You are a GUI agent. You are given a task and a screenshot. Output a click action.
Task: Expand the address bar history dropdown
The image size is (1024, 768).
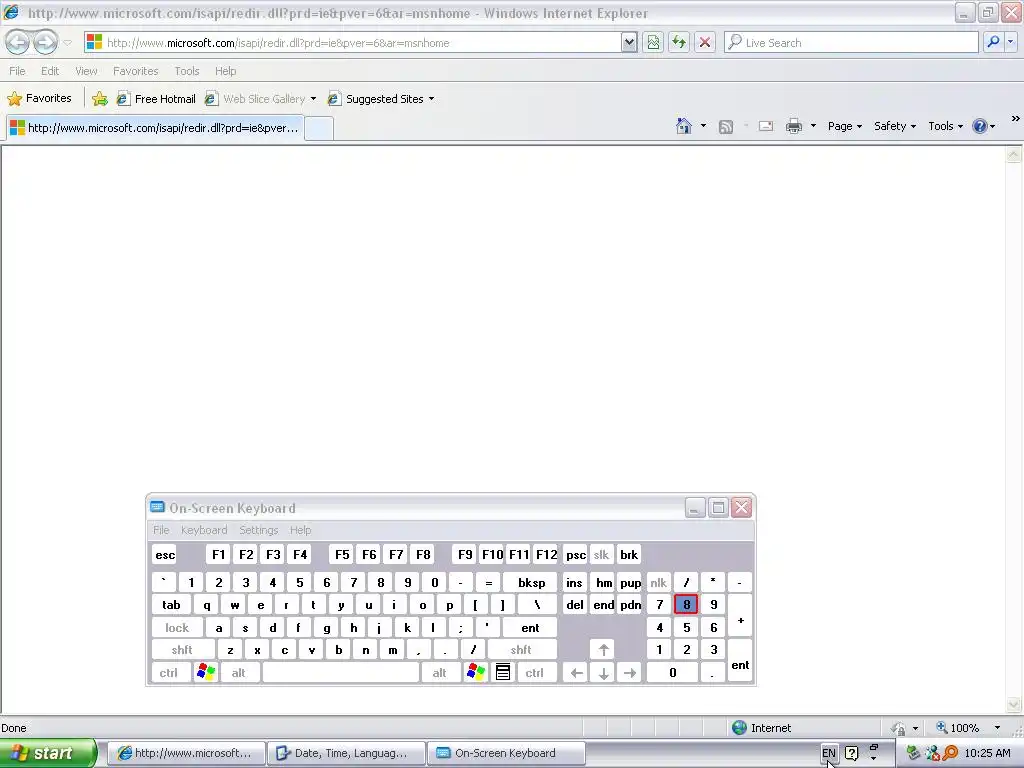629,42
